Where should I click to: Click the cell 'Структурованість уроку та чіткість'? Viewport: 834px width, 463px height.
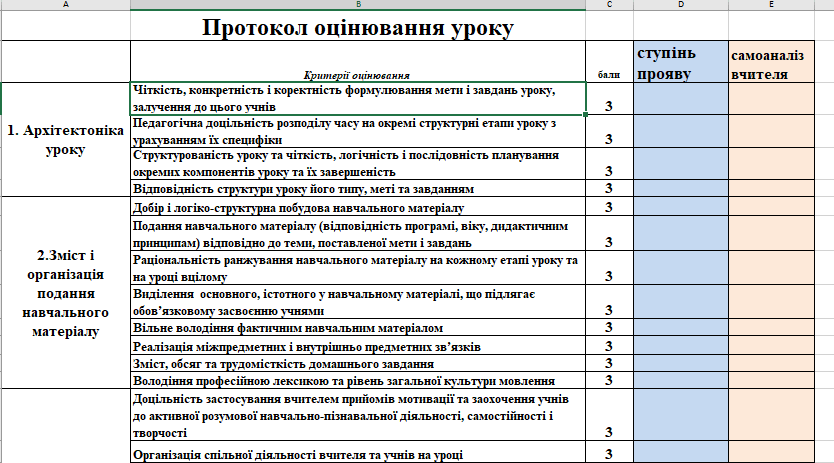(358, 163)
